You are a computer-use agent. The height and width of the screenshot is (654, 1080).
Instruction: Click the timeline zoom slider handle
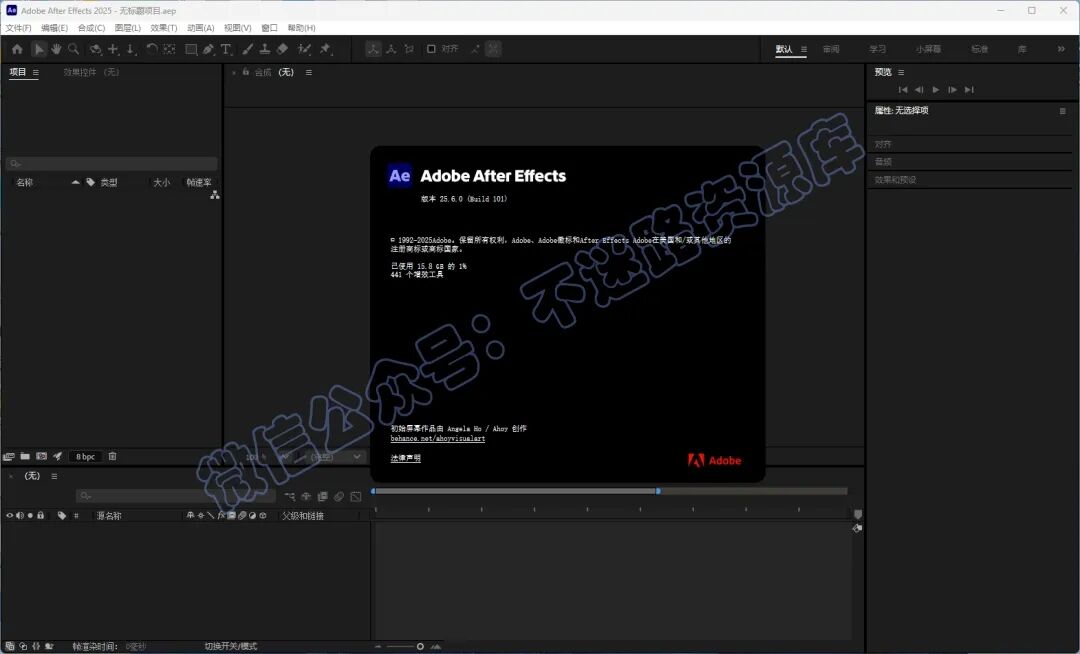[x=420, y=646]
